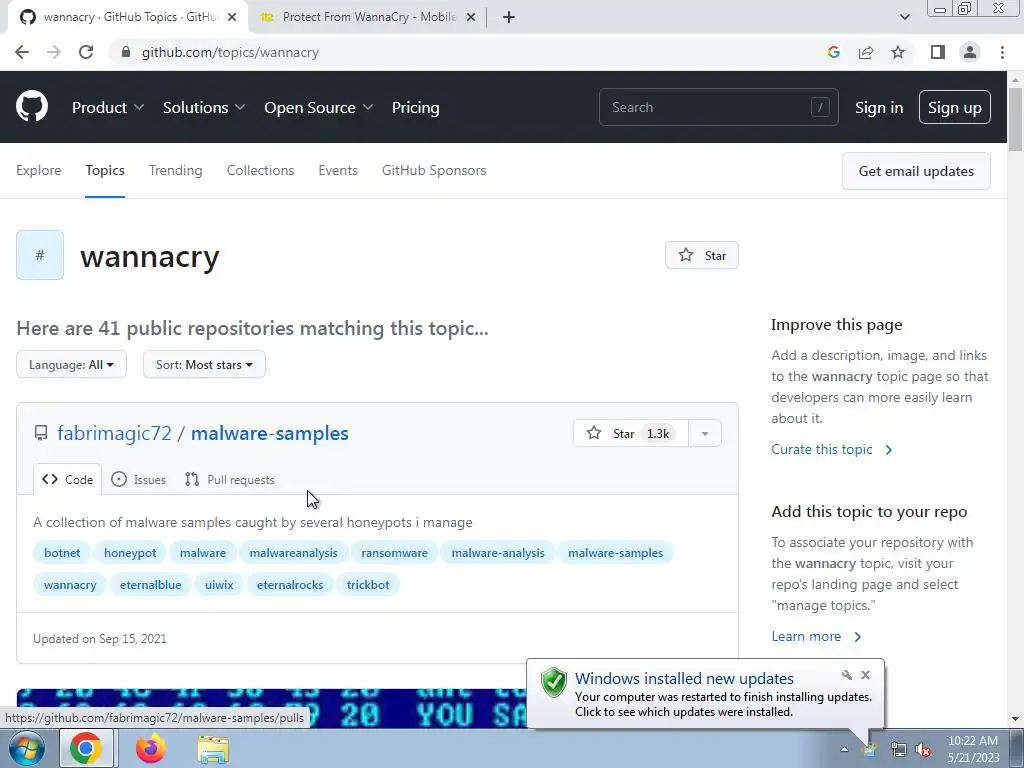Open GitHub Sponsors tab
The height and width of the screenshot is (768, 1024).
tap(434, 170)
